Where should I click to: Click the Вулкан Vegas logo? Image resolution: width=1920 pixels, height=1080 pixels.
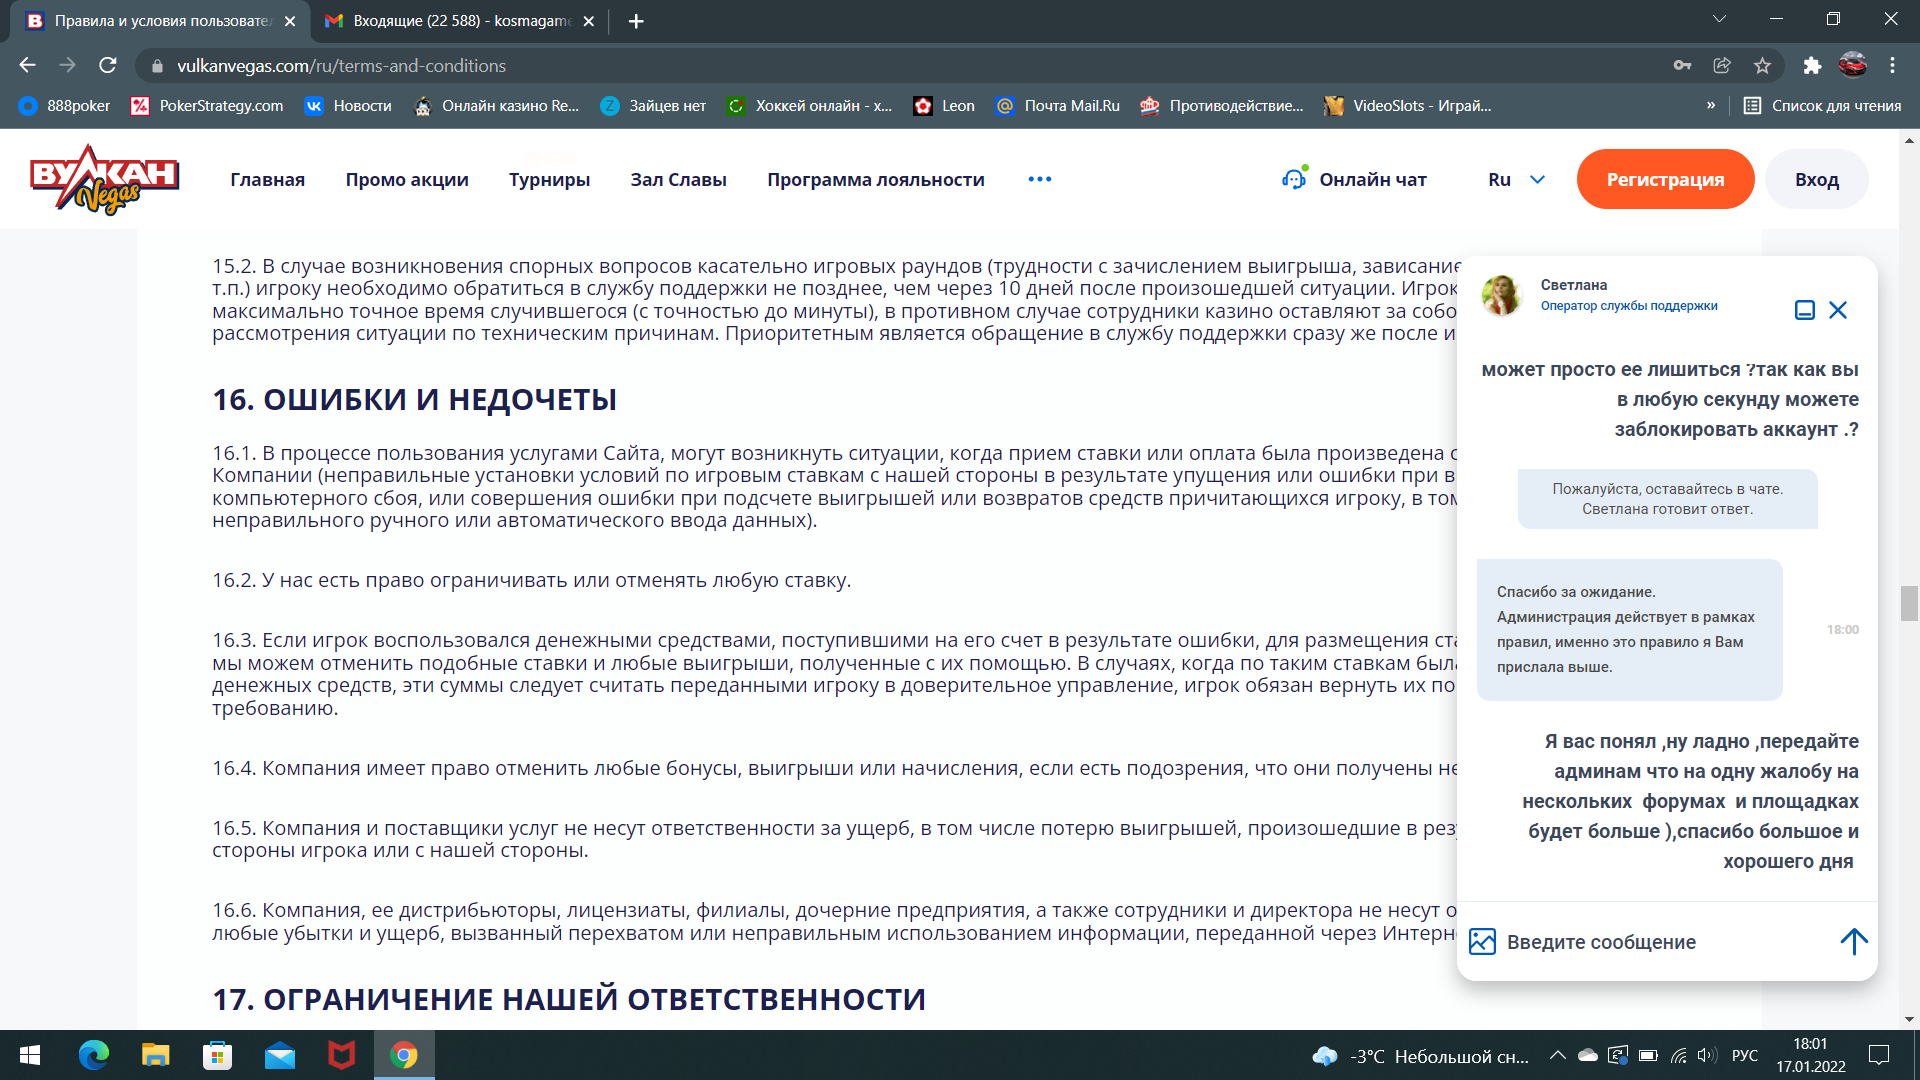pyautogui.click(x=104, y=179)
